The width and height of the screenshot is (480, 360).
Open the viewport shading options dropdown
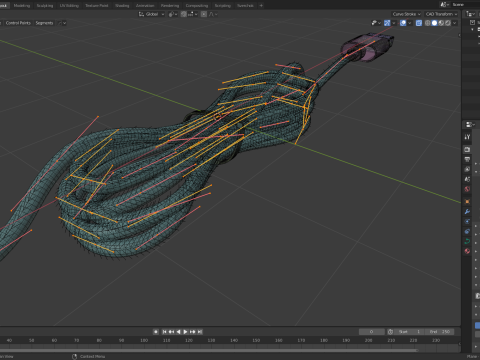click(455, 23)
